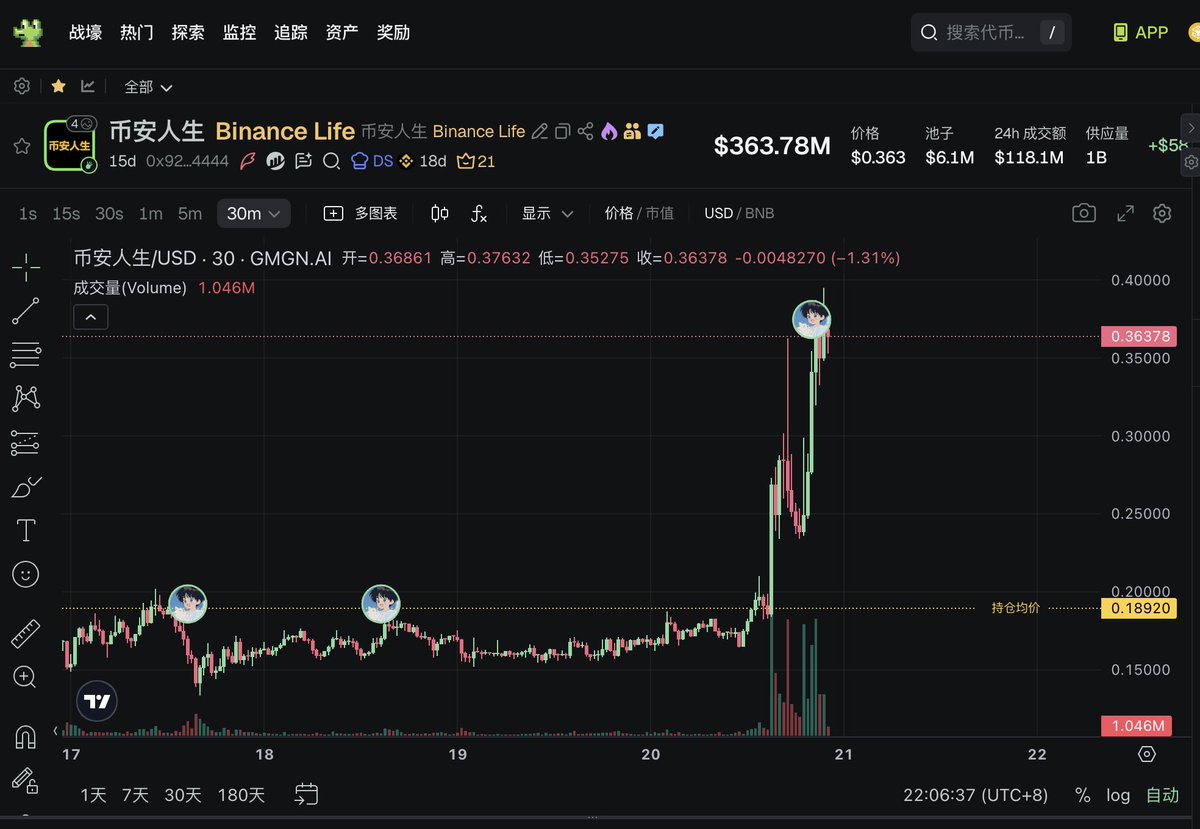
Task: Open the 热门 menu
Action: pyautogui.click(x=137, y=32)
